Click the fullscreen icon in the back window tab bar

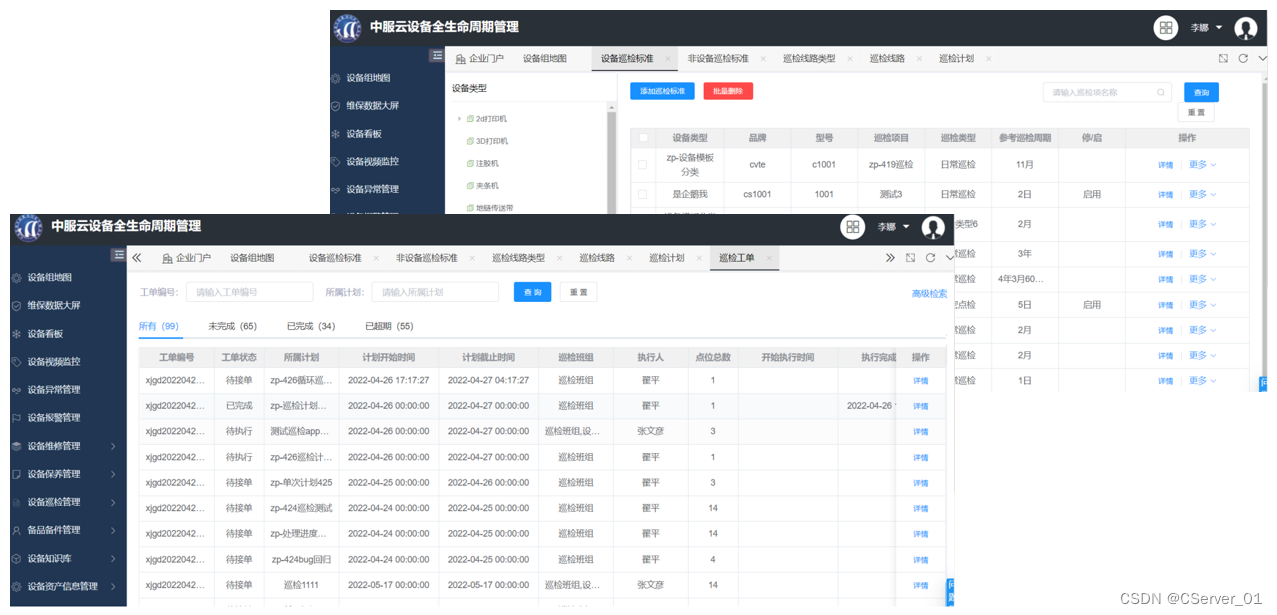click(x=1223, y=58)
